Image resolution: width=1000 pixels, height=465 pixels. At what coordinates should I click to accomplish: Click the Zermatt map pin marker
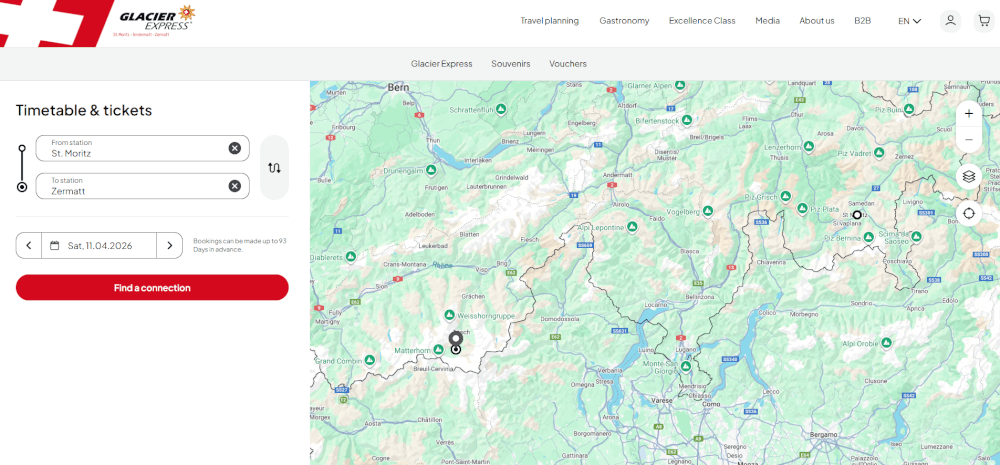(x=456, y=339)
